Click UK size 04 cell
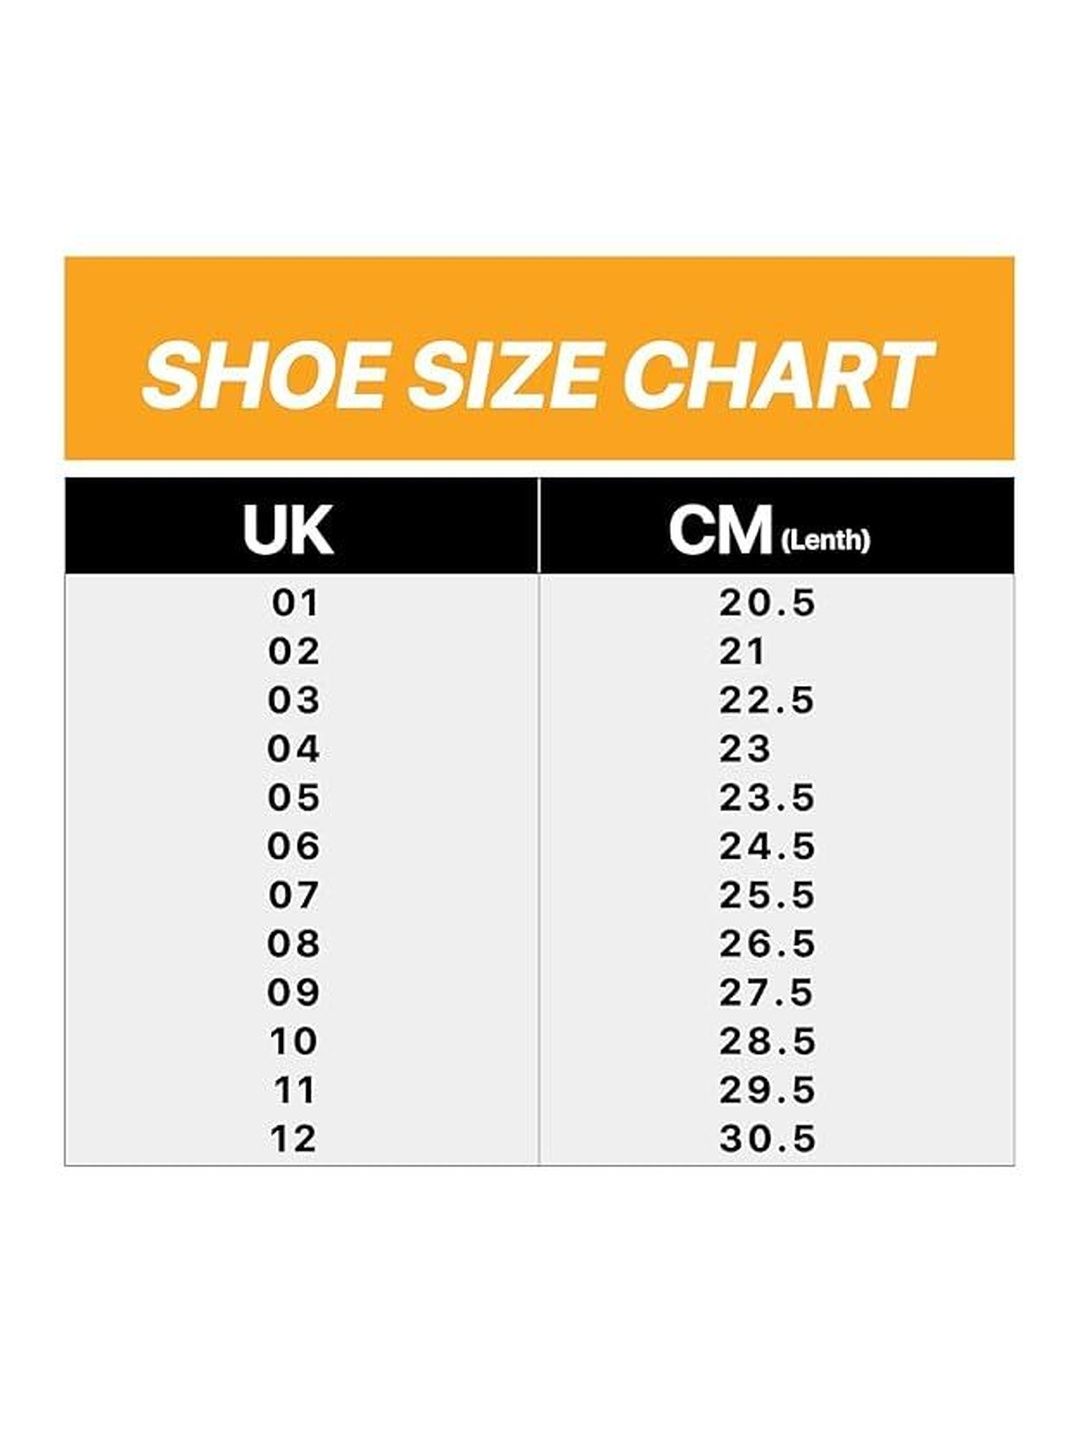 tap(294, 749)
